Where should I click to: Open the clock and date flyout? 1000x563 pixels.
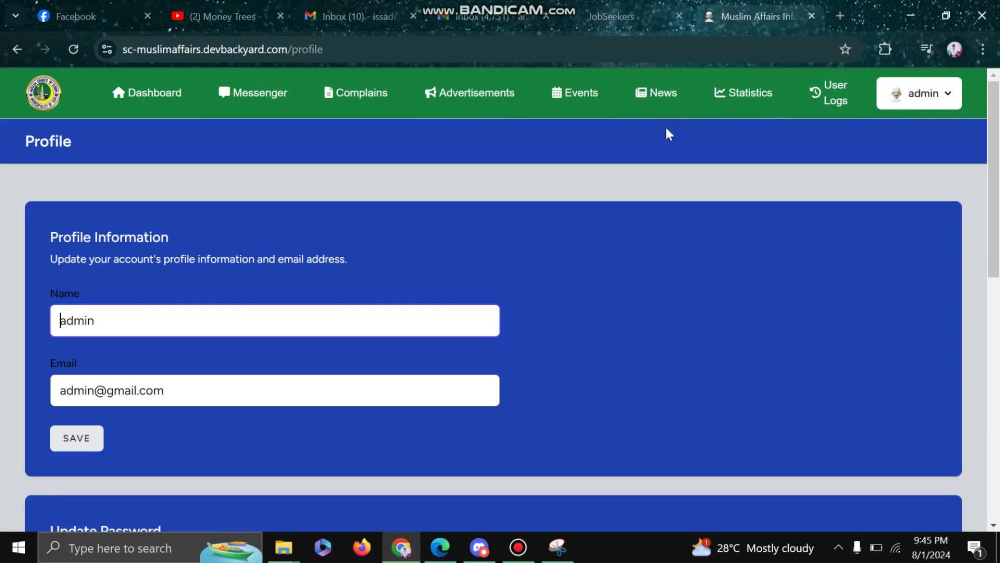pos(930,548)
